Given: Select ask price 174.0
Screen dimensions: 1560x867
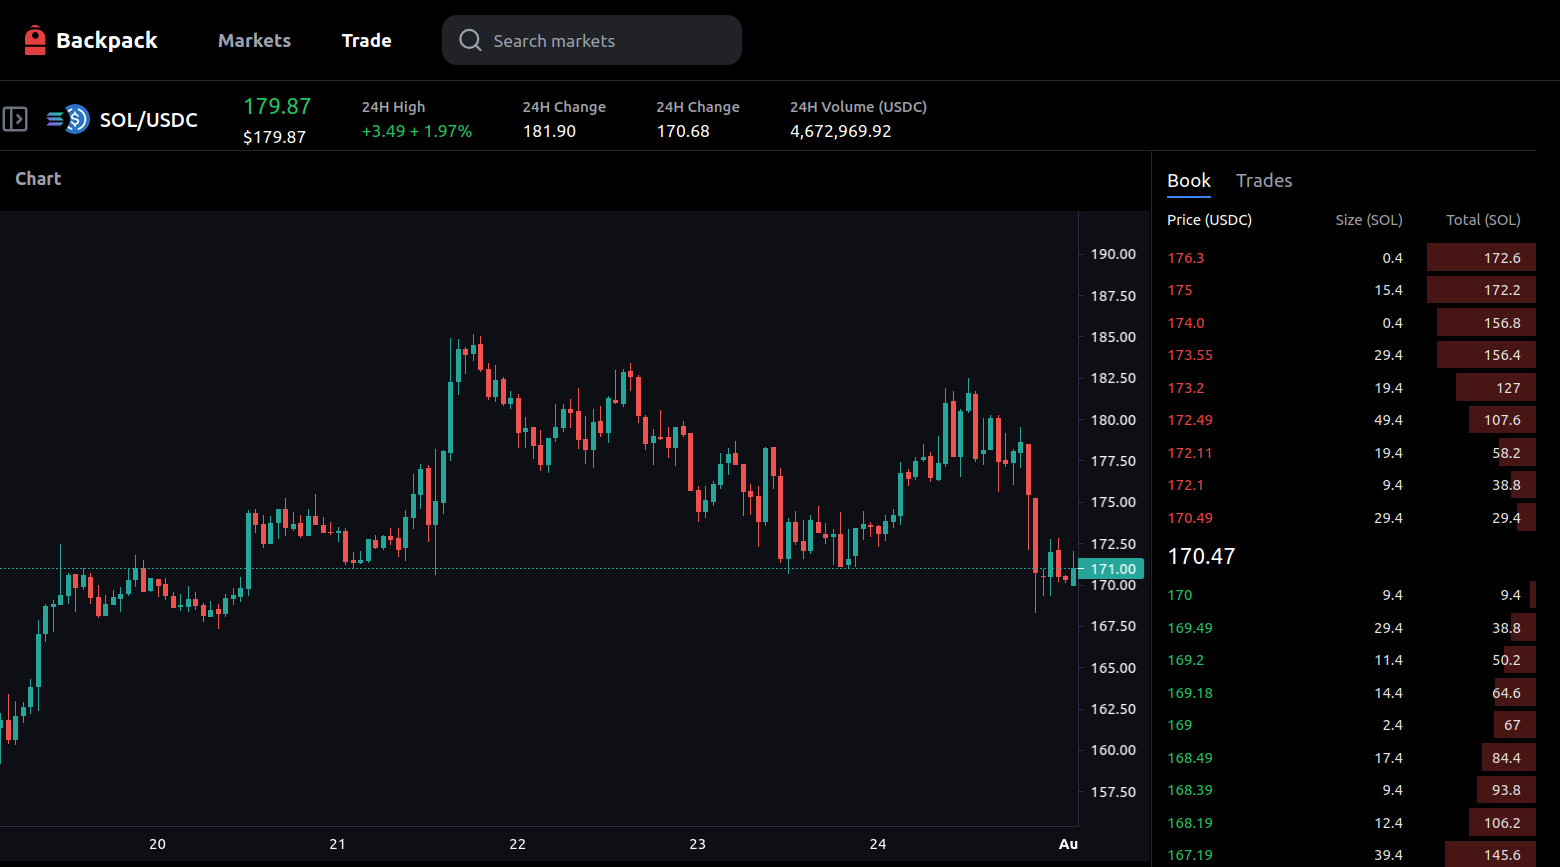Looking at the screenshot, I should (x=1185, y=323).
